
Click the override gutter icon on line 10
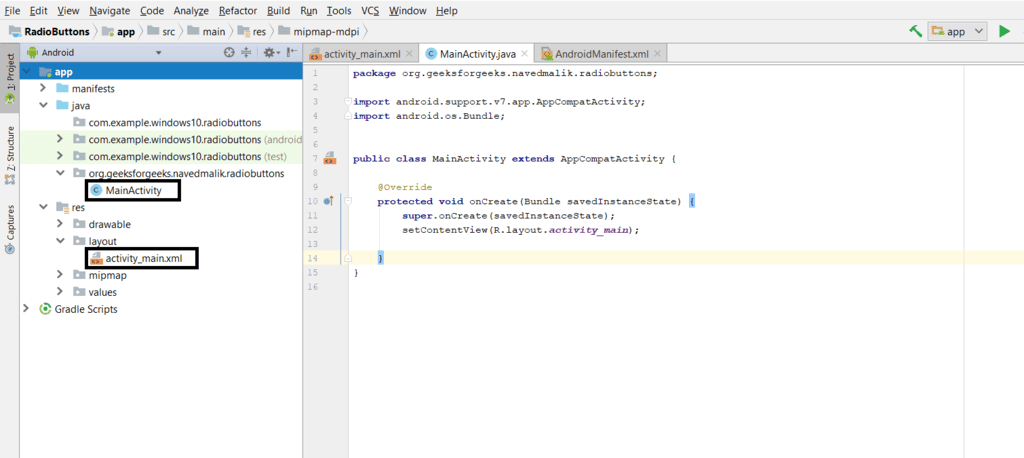[328, 201]
